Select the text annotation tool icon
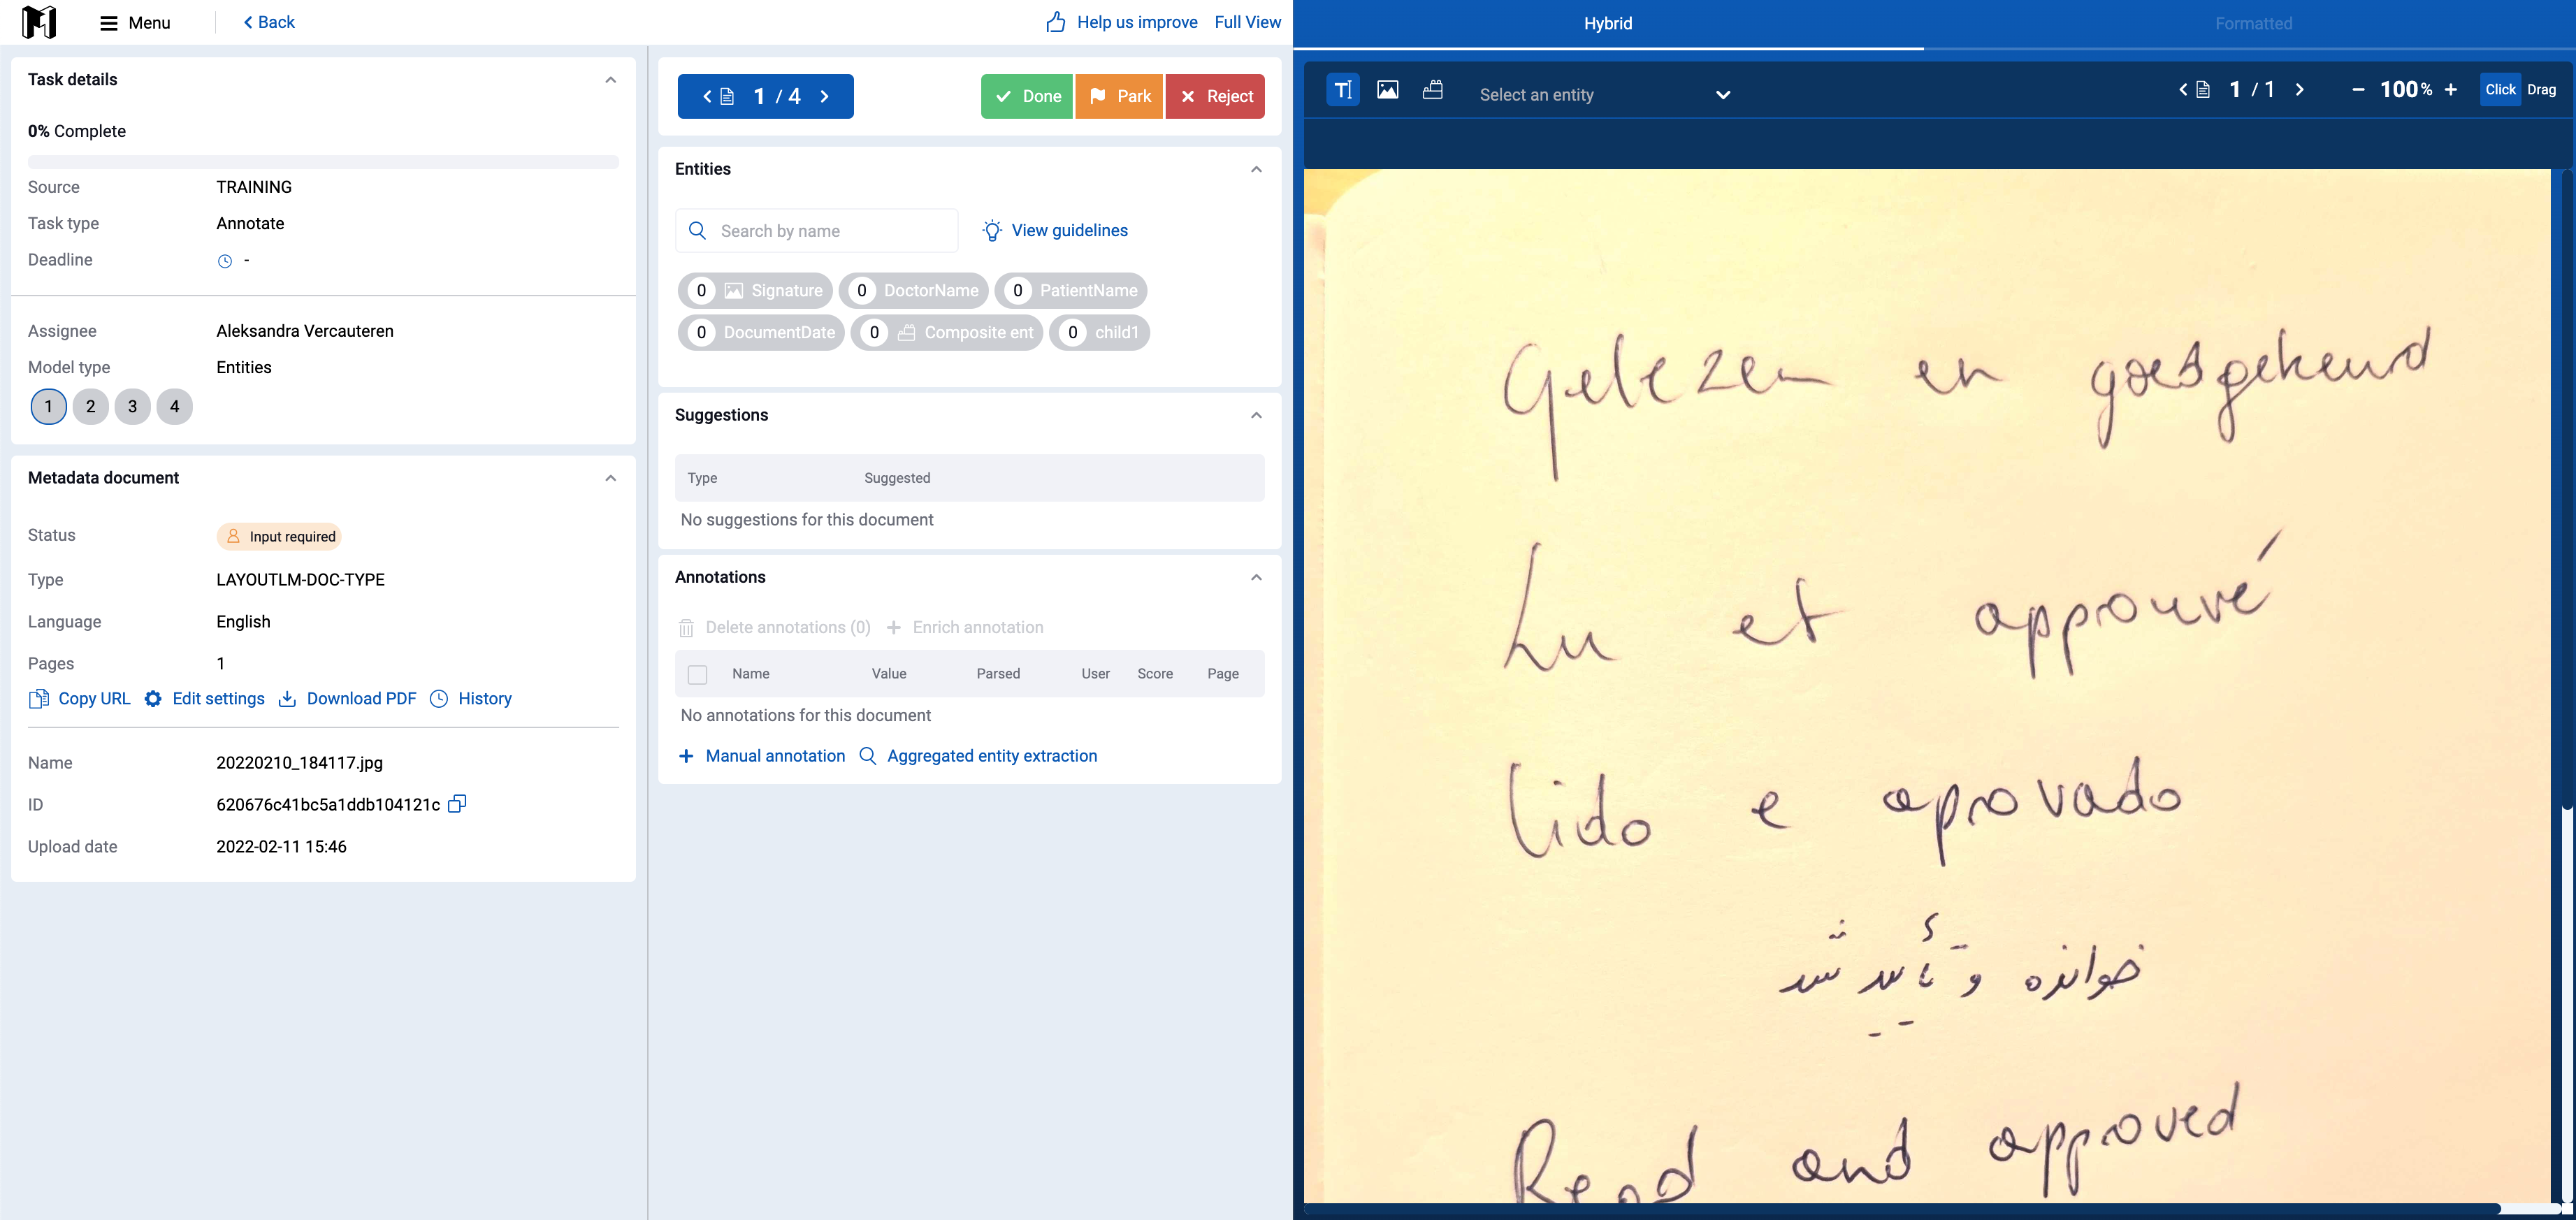This screenshot has height=1220, width=2576. tap(1343, 90)
